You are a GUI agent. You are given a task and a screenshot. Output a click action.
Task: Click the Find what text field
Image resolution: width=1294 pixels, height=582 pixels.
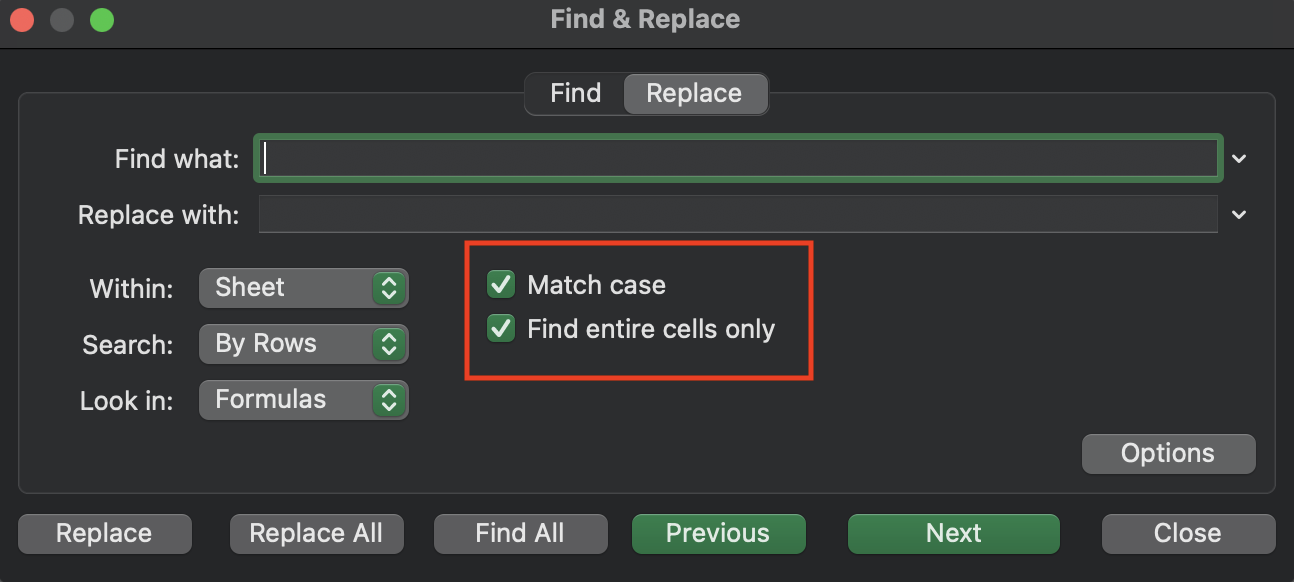[738, 158]
